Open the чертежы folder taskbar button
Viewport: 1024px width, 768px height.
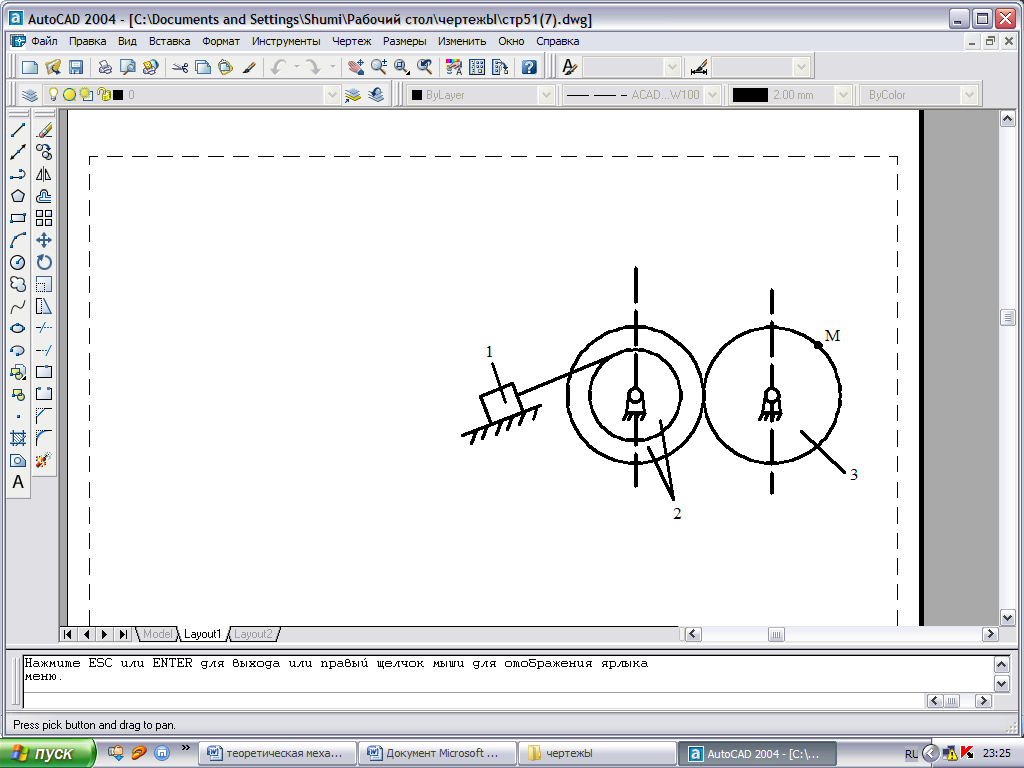click(x=598, y=754)
